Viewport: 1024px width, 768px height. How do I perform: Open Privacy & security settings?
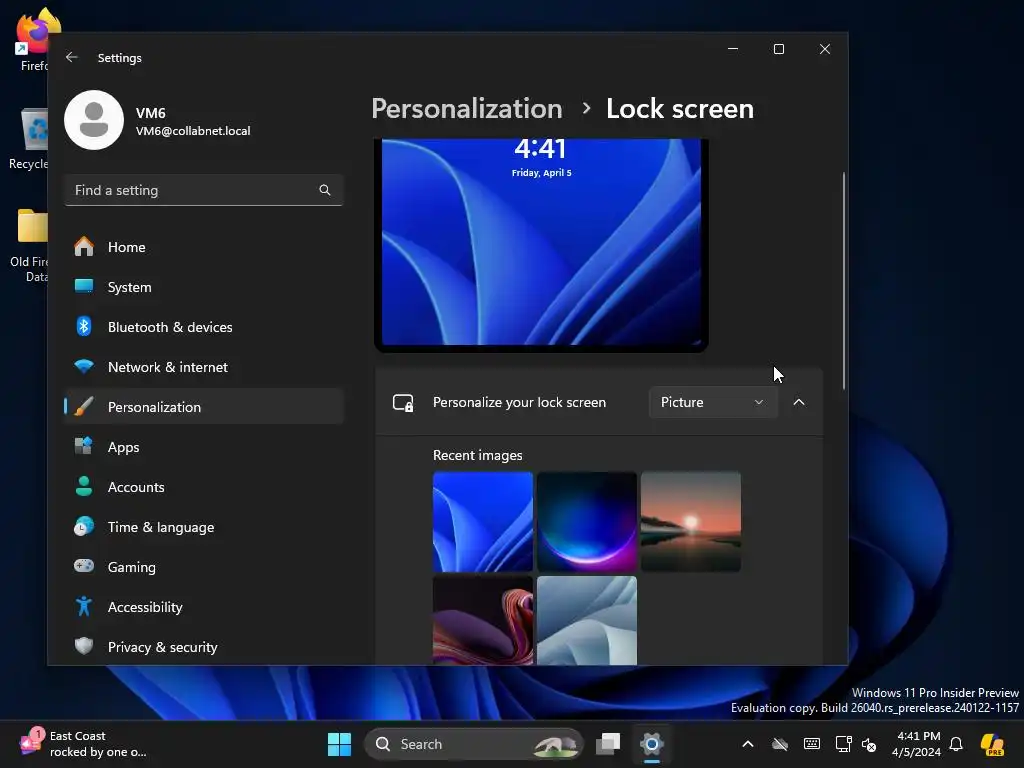[x=204, y=647]
